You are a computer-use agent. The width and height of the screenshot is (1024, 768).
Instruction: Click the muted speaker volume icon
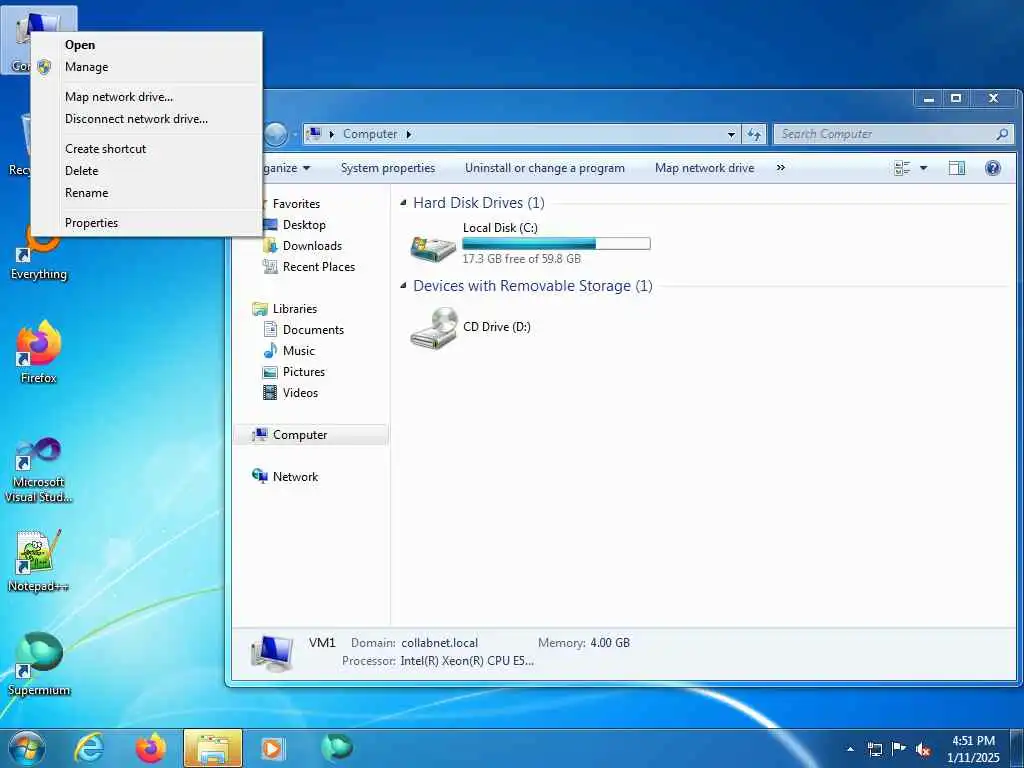click(x=923, y=750)
